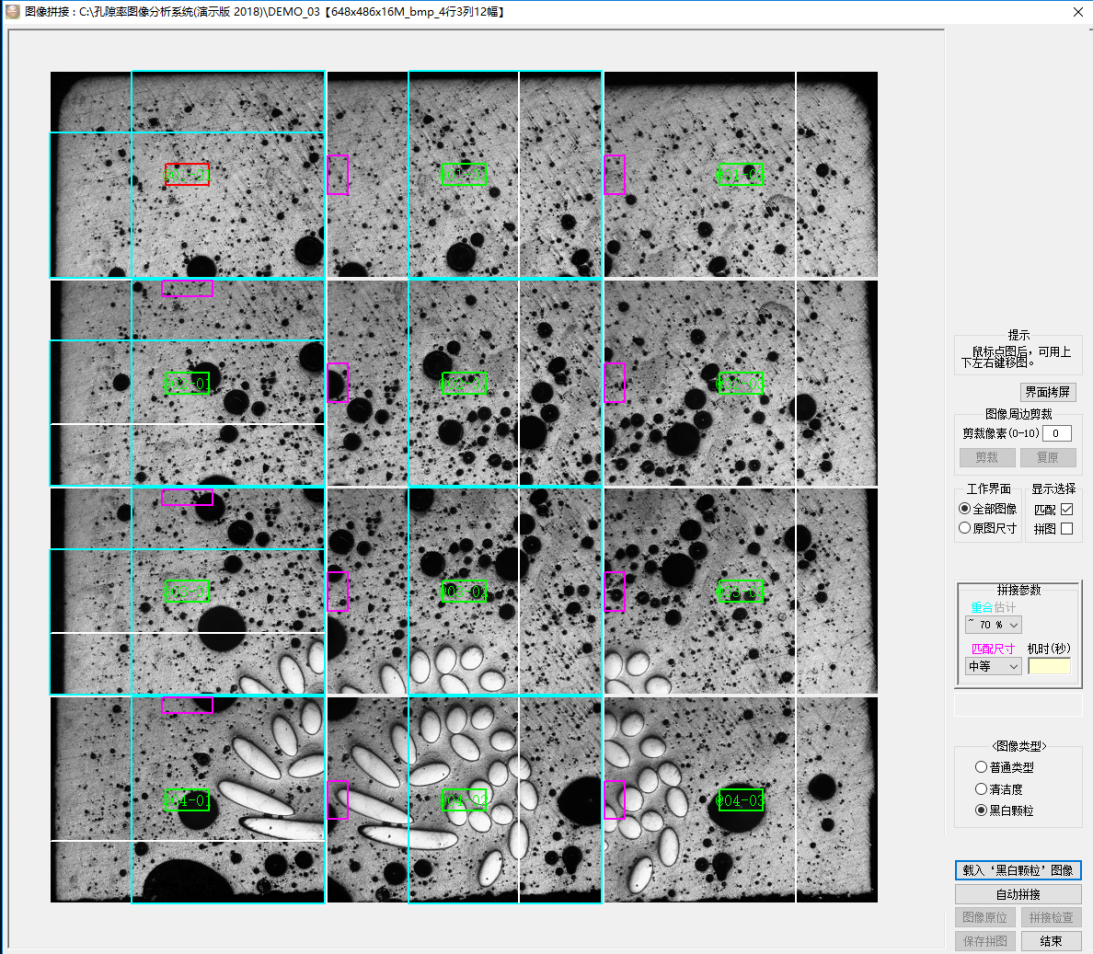Click the app icon in the title bar

pos(11,12)
